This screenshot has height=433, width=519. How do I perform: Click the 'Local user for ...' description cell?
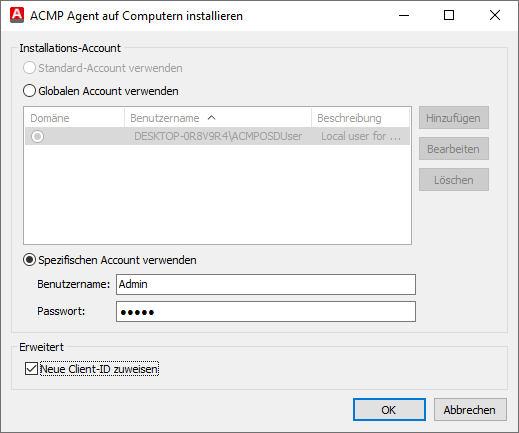coord(361,136)
